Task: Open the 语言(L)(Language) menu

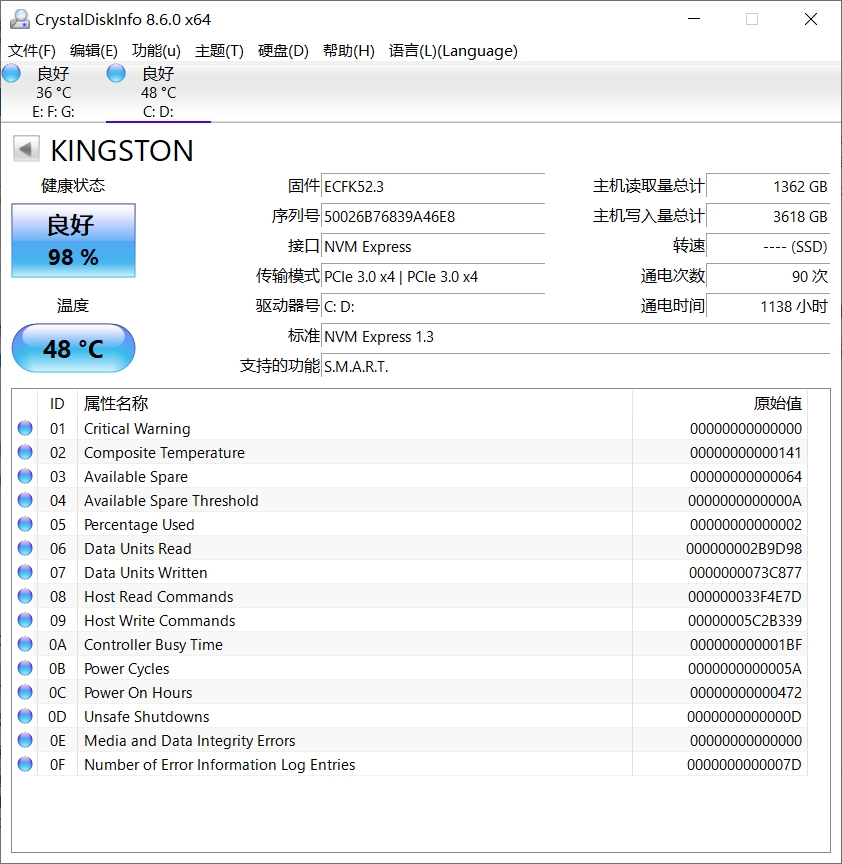Action: (453, 51)
